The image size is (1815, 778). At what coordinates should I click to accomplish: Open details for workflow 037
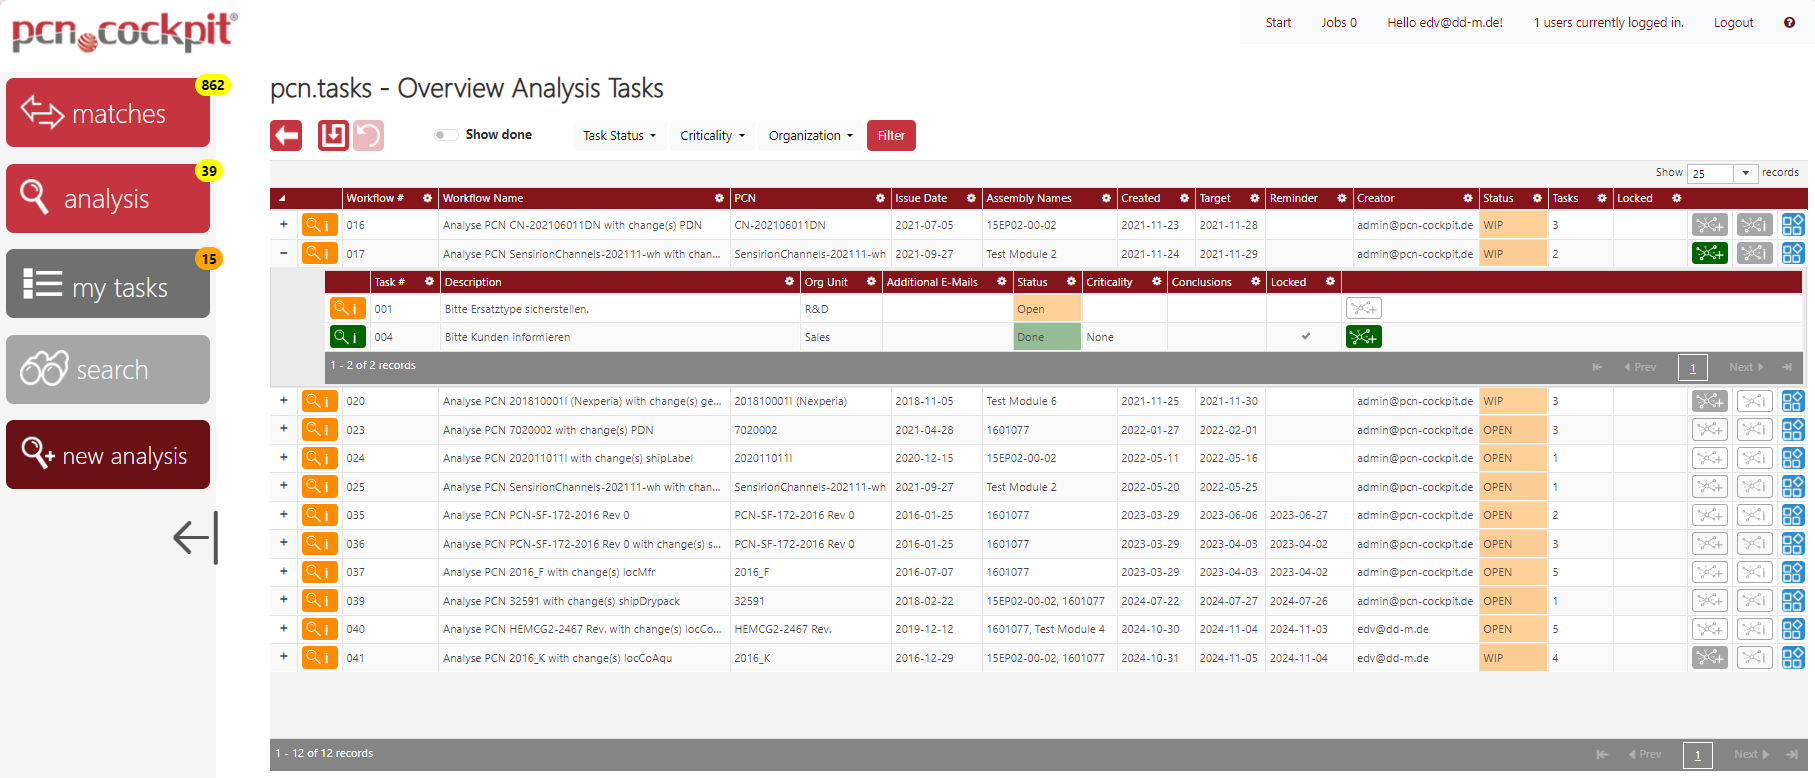[x=320, y=572]
